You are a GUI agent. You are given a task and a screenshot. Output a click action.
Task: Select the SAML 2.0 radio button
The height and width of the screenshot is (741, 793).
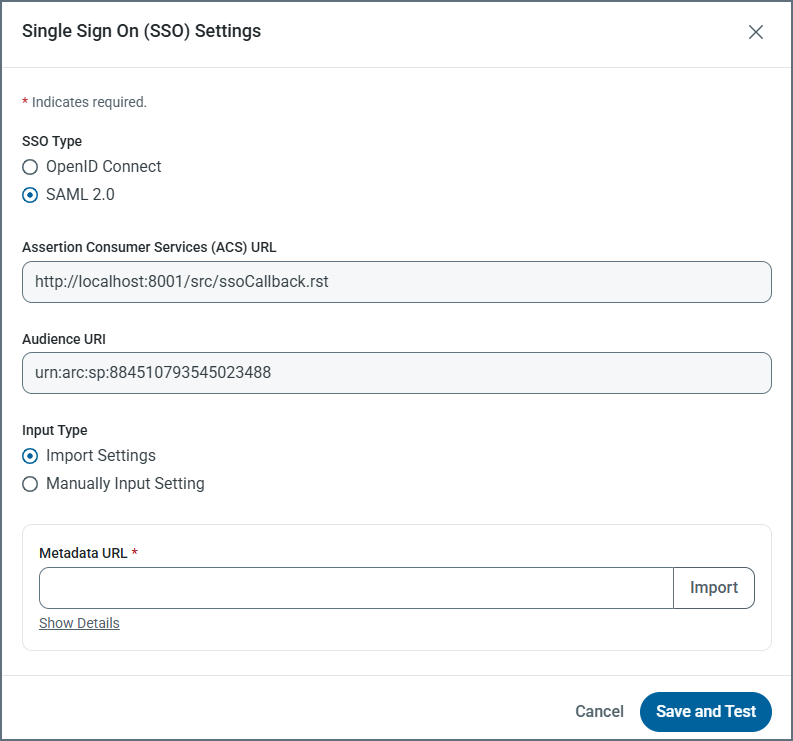coord(31,195)
